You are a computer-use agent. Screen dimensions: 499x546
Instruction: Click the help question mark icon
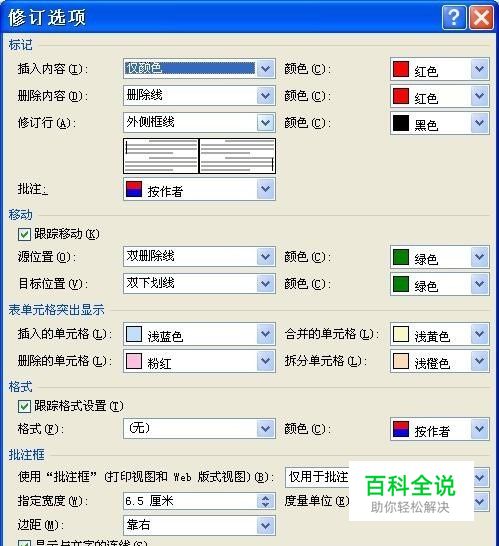[454, 17]
